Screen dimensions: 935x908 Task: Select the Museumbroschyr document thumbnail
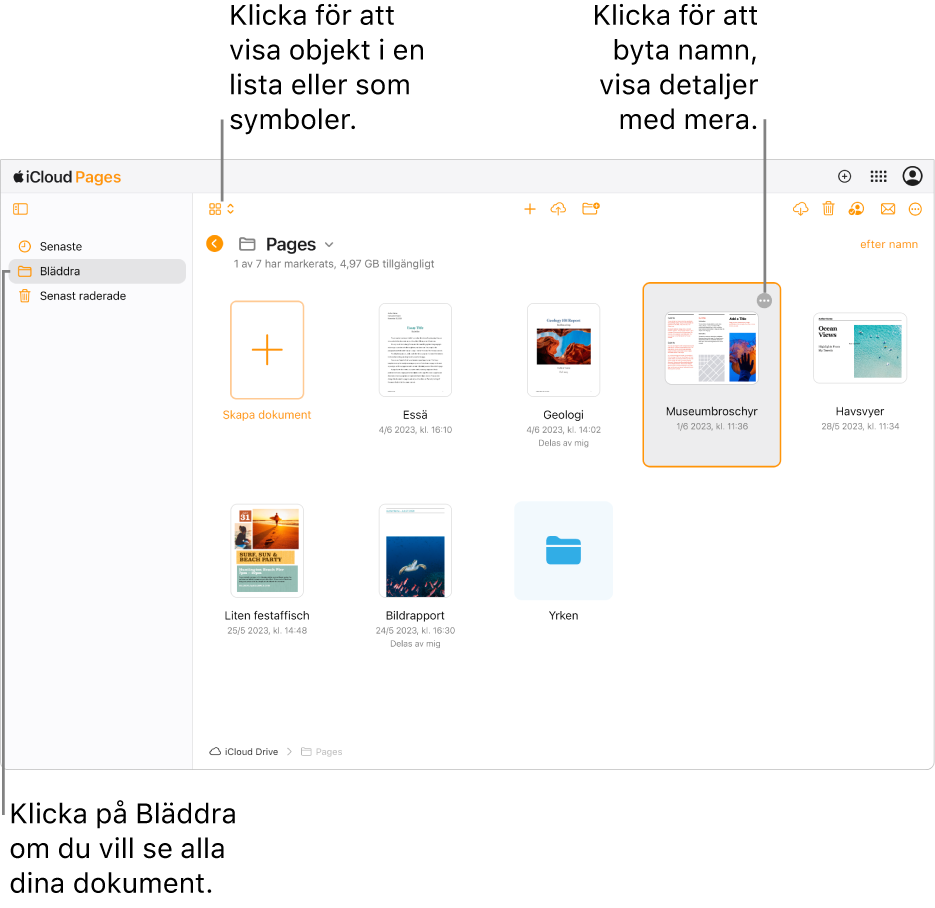(711, 348)
